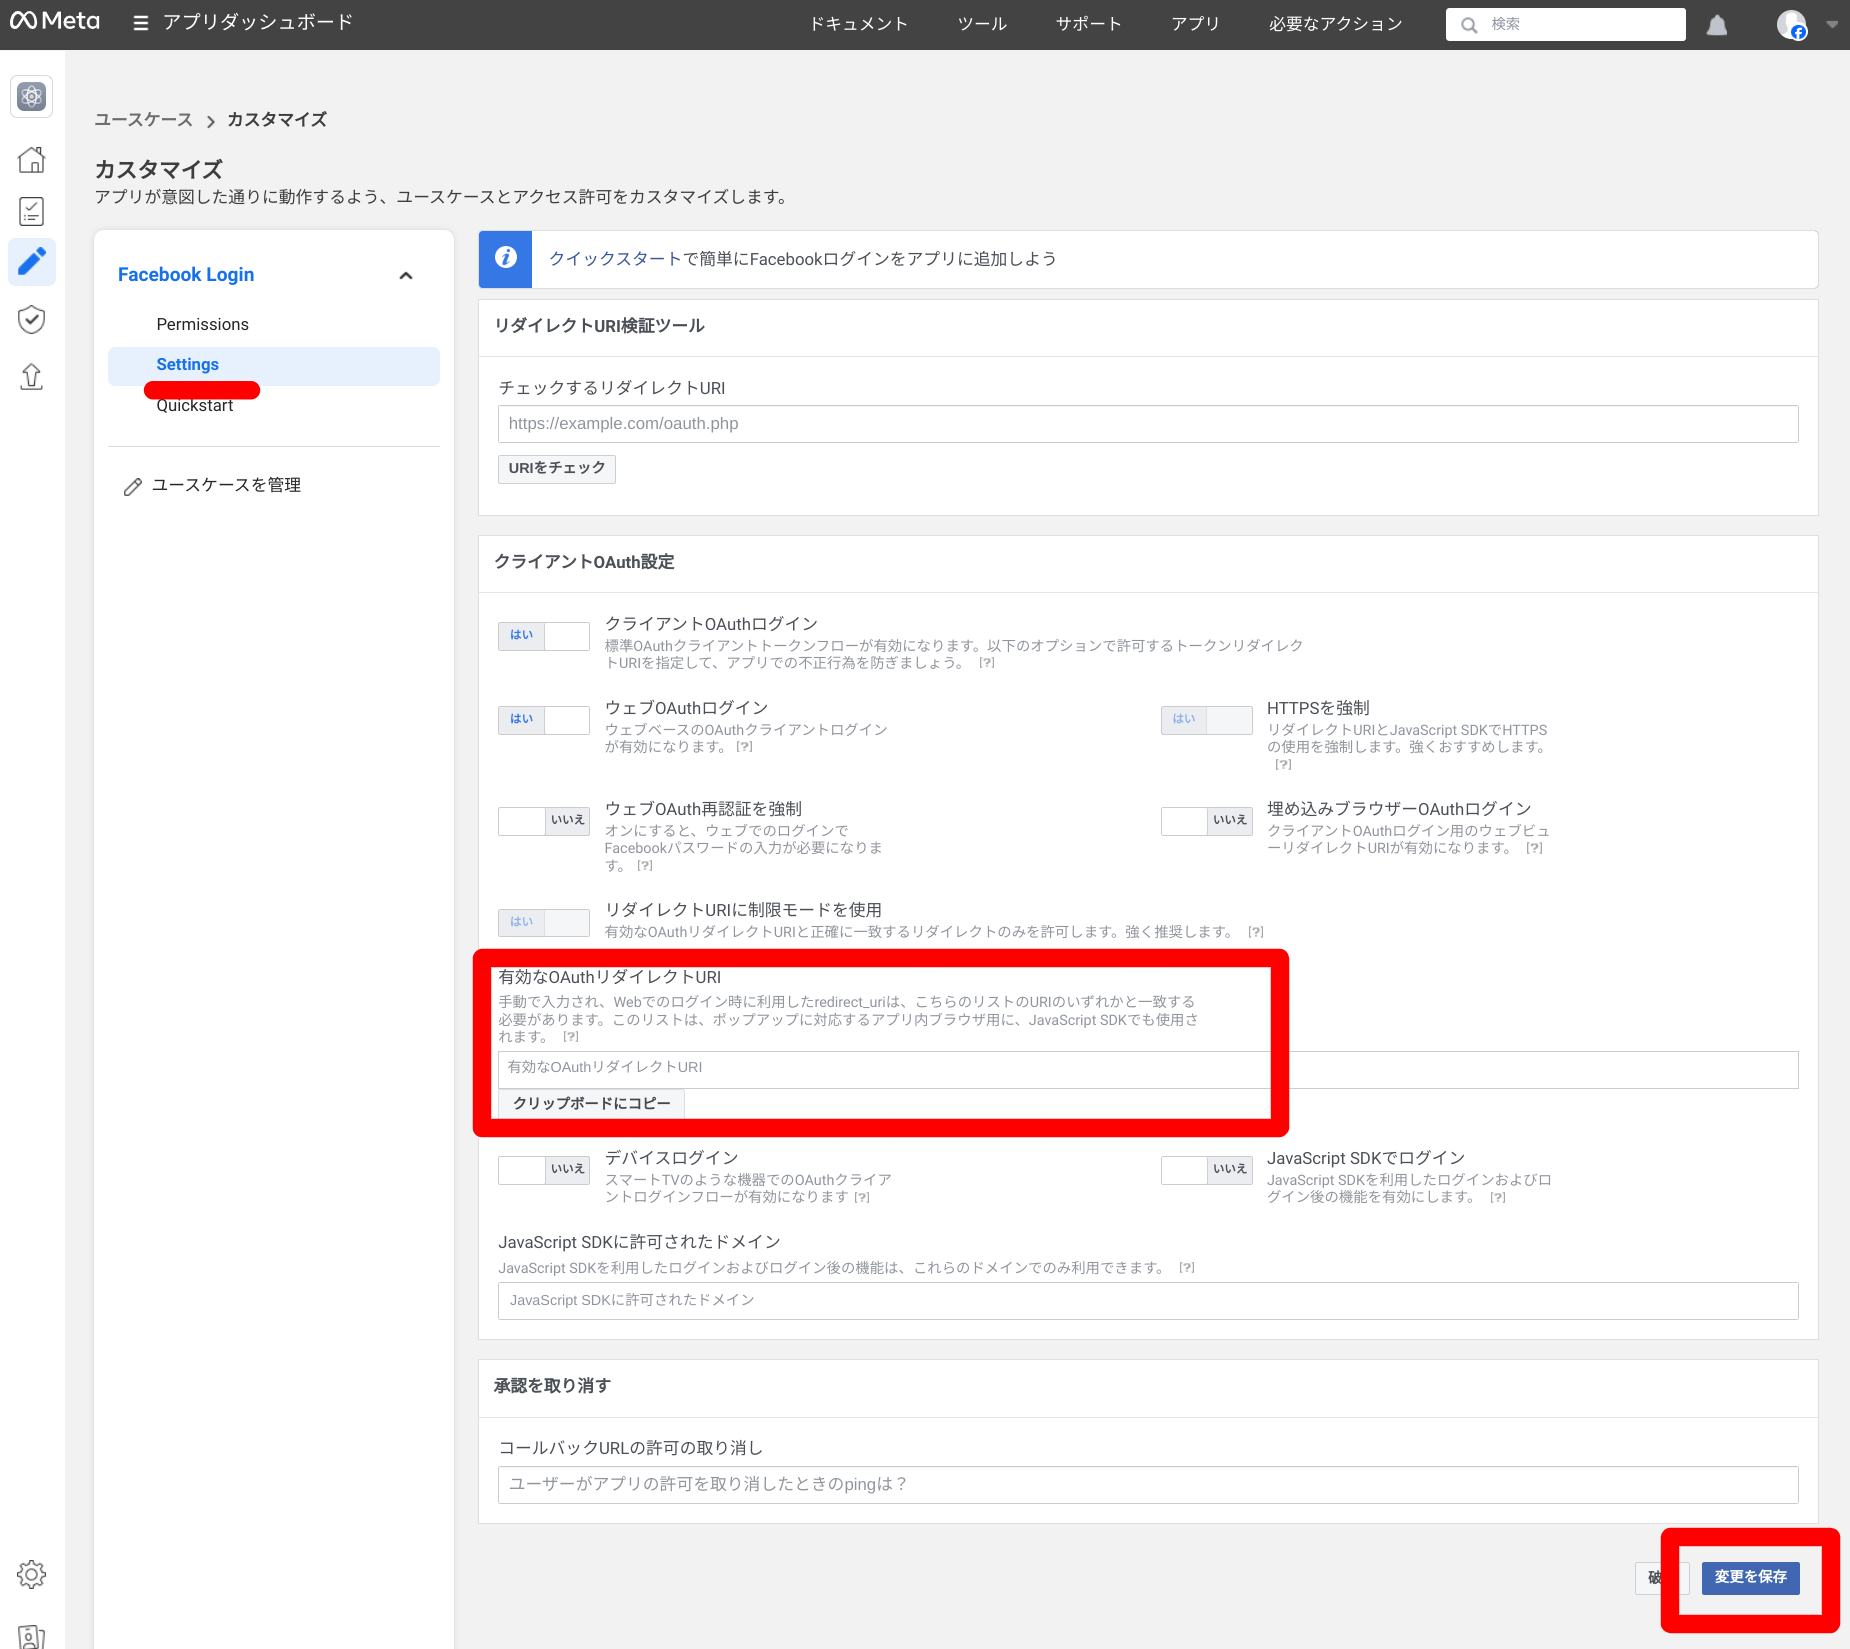Open the notifications bell

point(1717,25)
